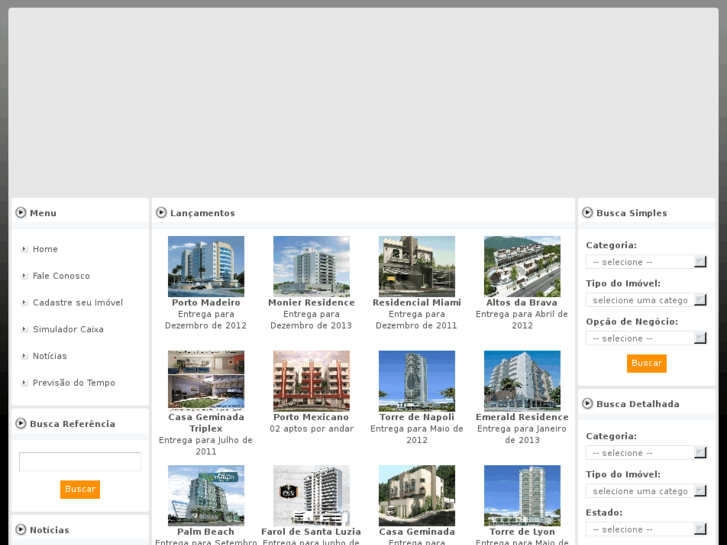The height and width of the screenshot is (545, 727).
Task: Click the arrow bullet next to Cadastre seu Imóvel
Action: pos(24,303)
